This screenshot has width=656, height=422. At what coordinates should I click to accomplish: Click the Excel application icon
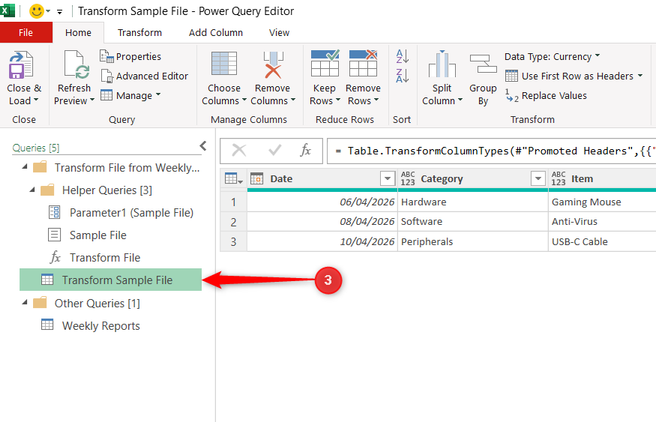(7, 10)
